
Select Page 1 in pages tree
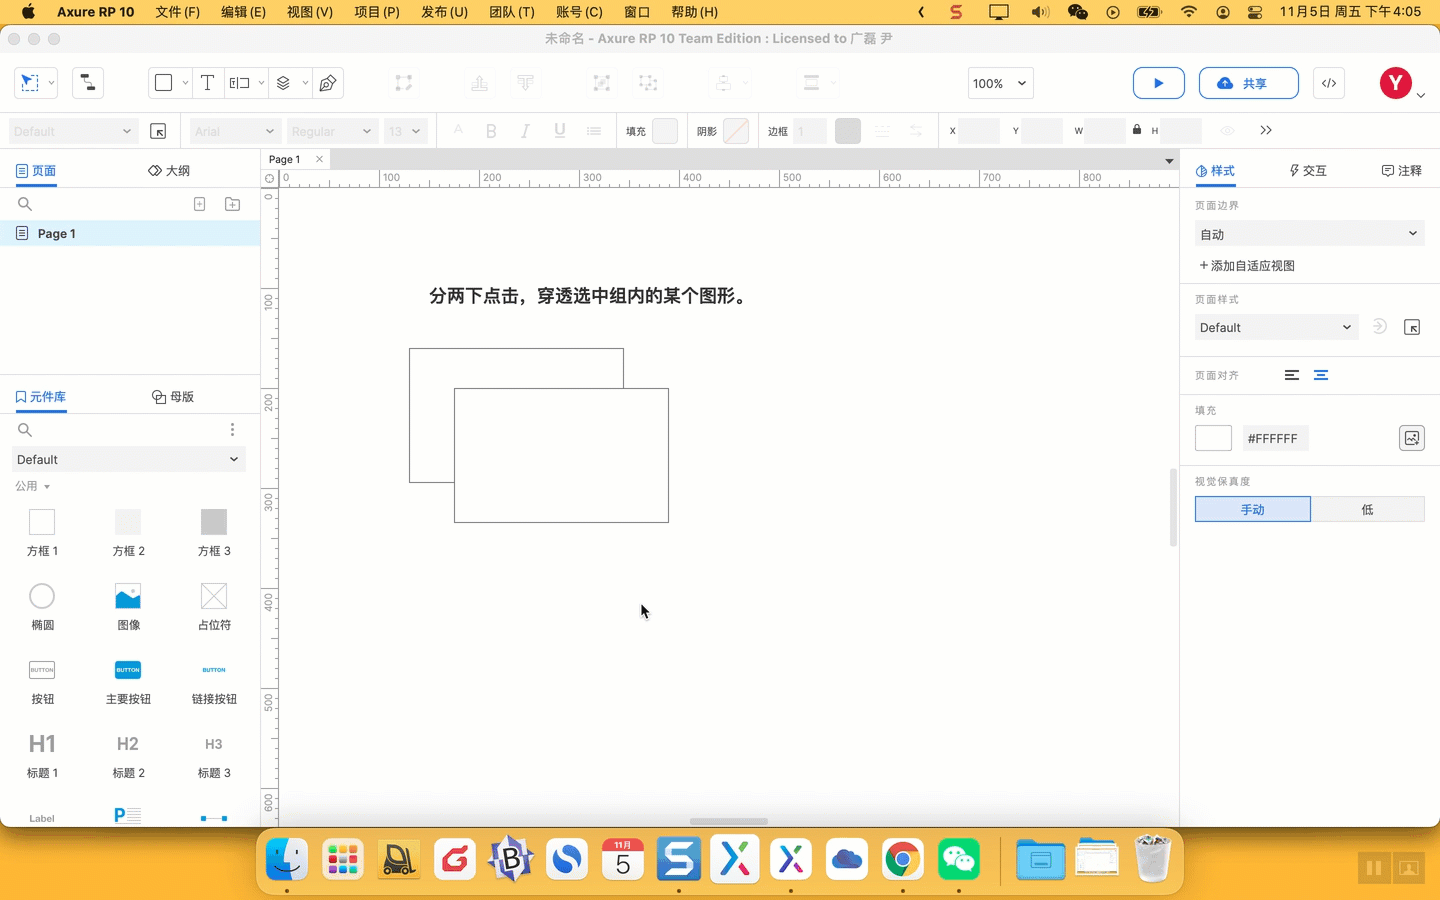pyautogui.click(x=130, y=233)
